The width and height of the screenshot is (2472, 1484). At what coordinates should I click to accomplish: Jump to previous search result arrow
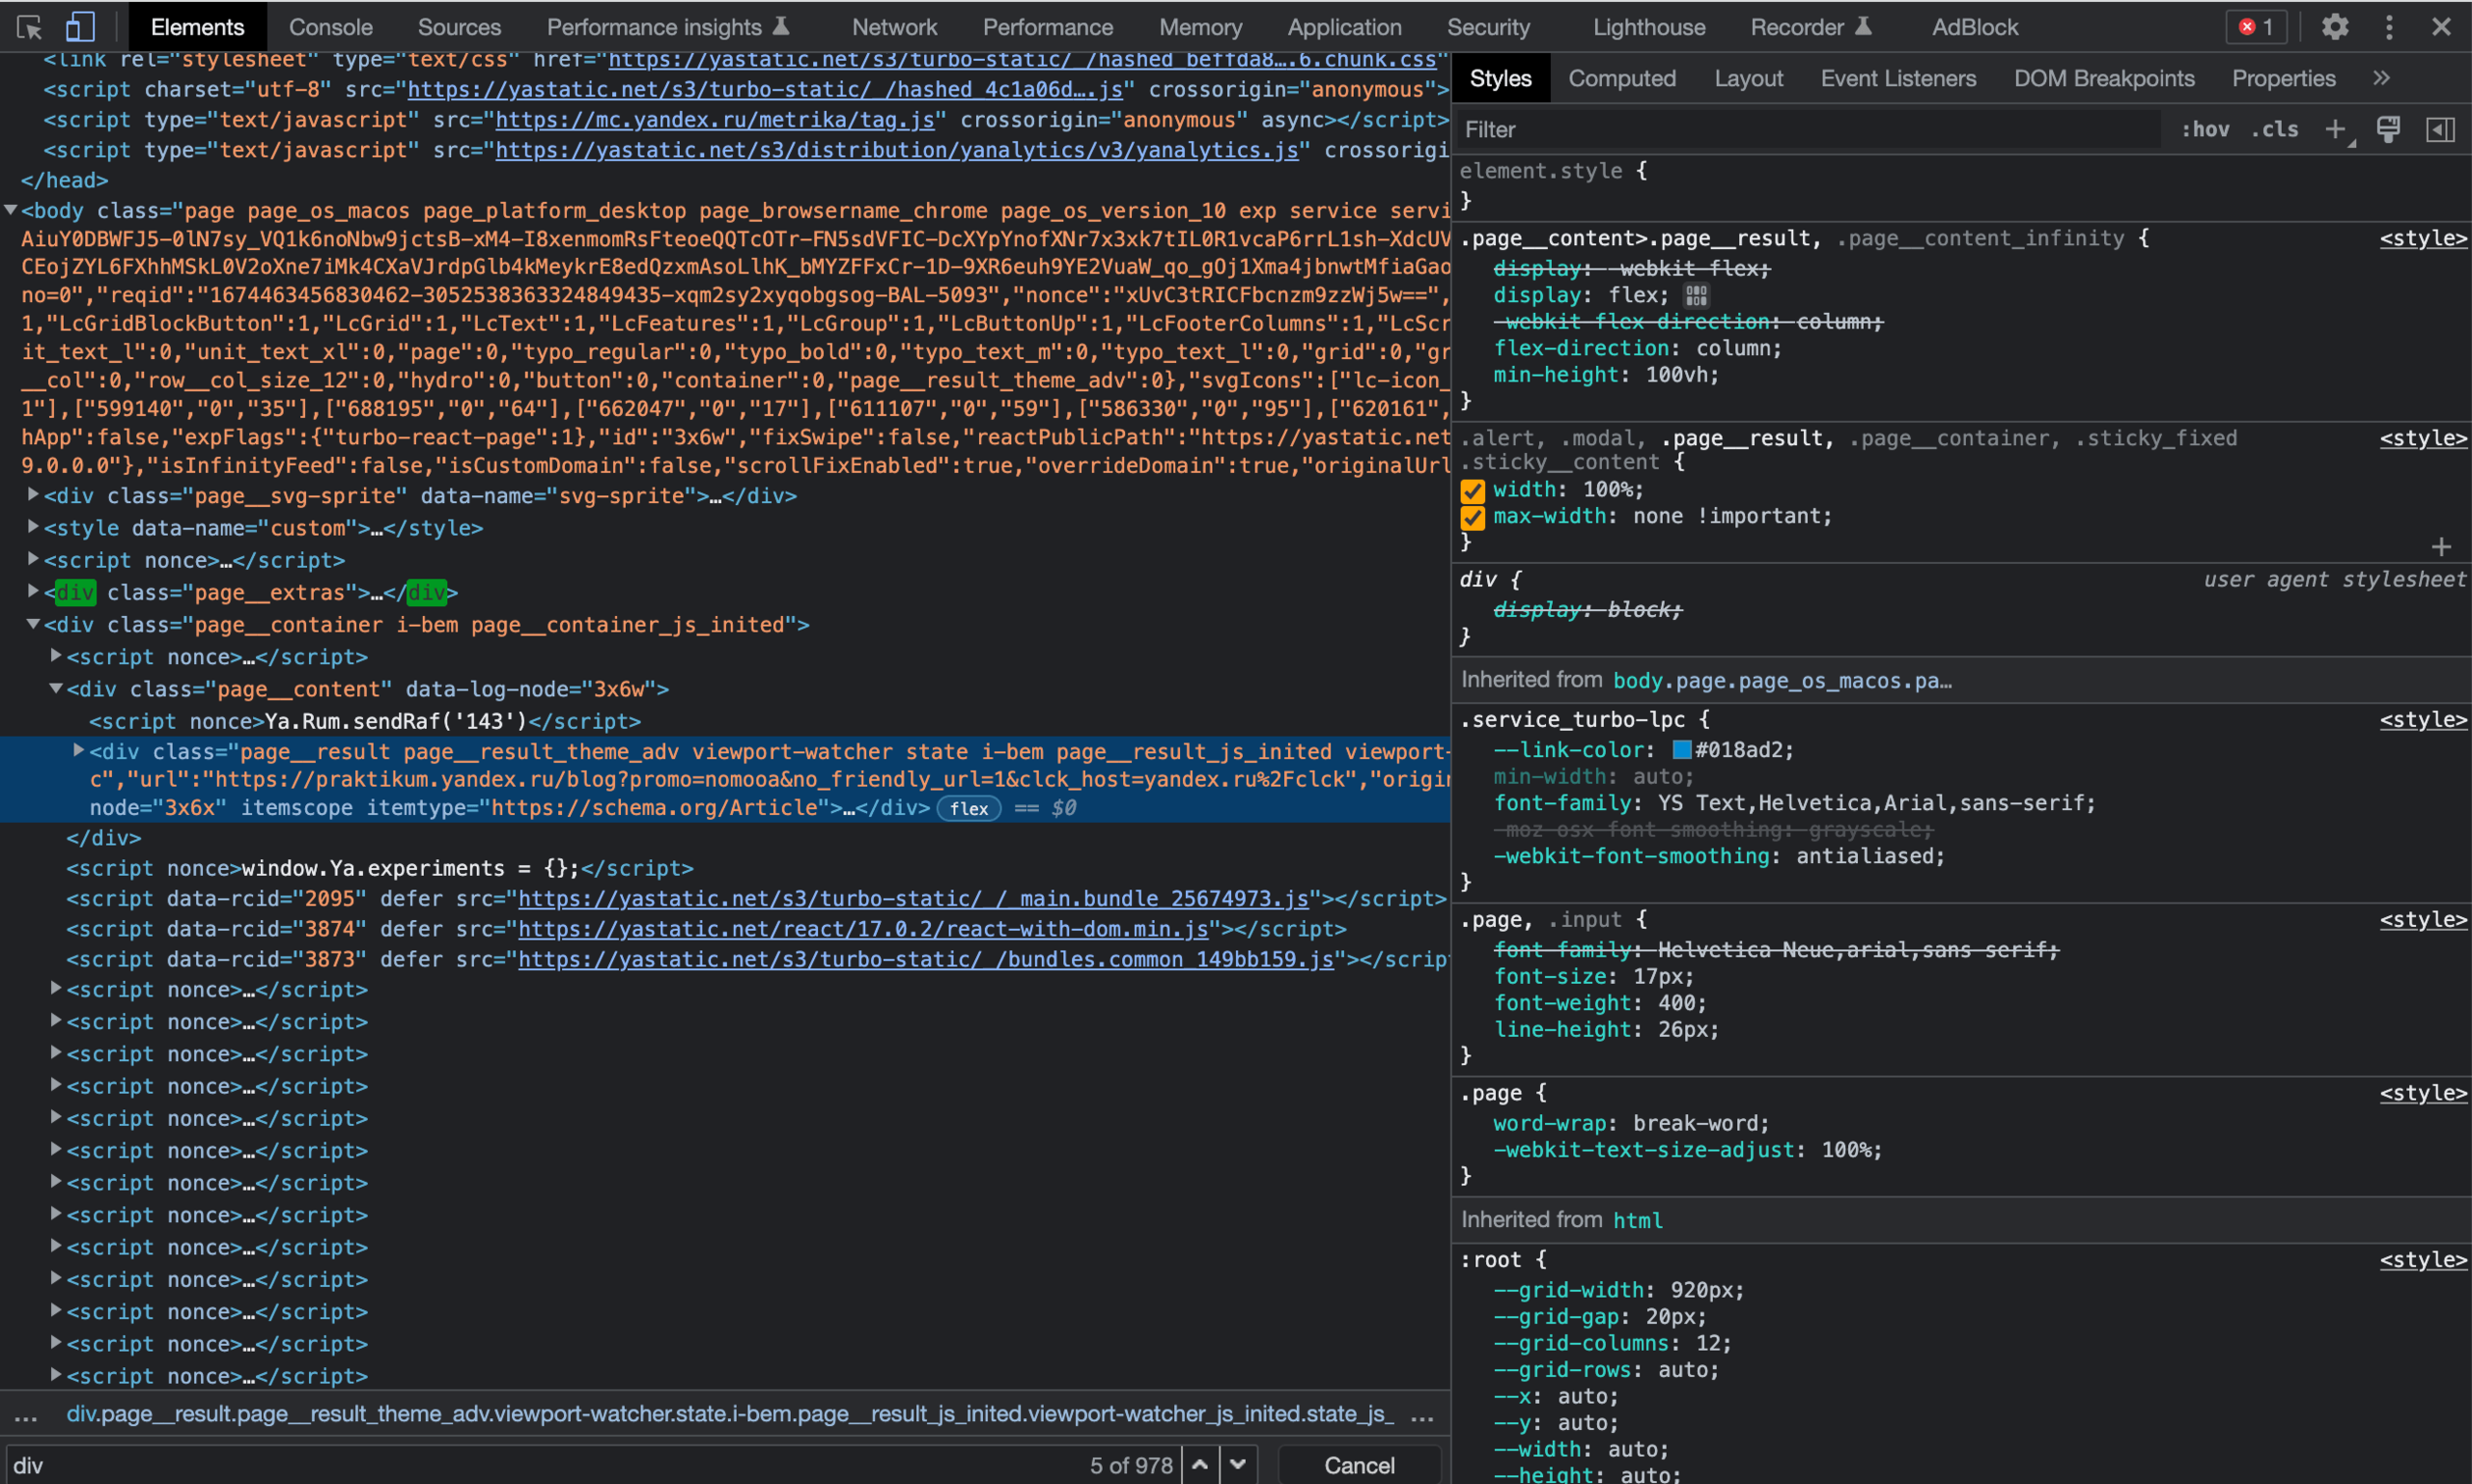(x=1200, y=1465)
